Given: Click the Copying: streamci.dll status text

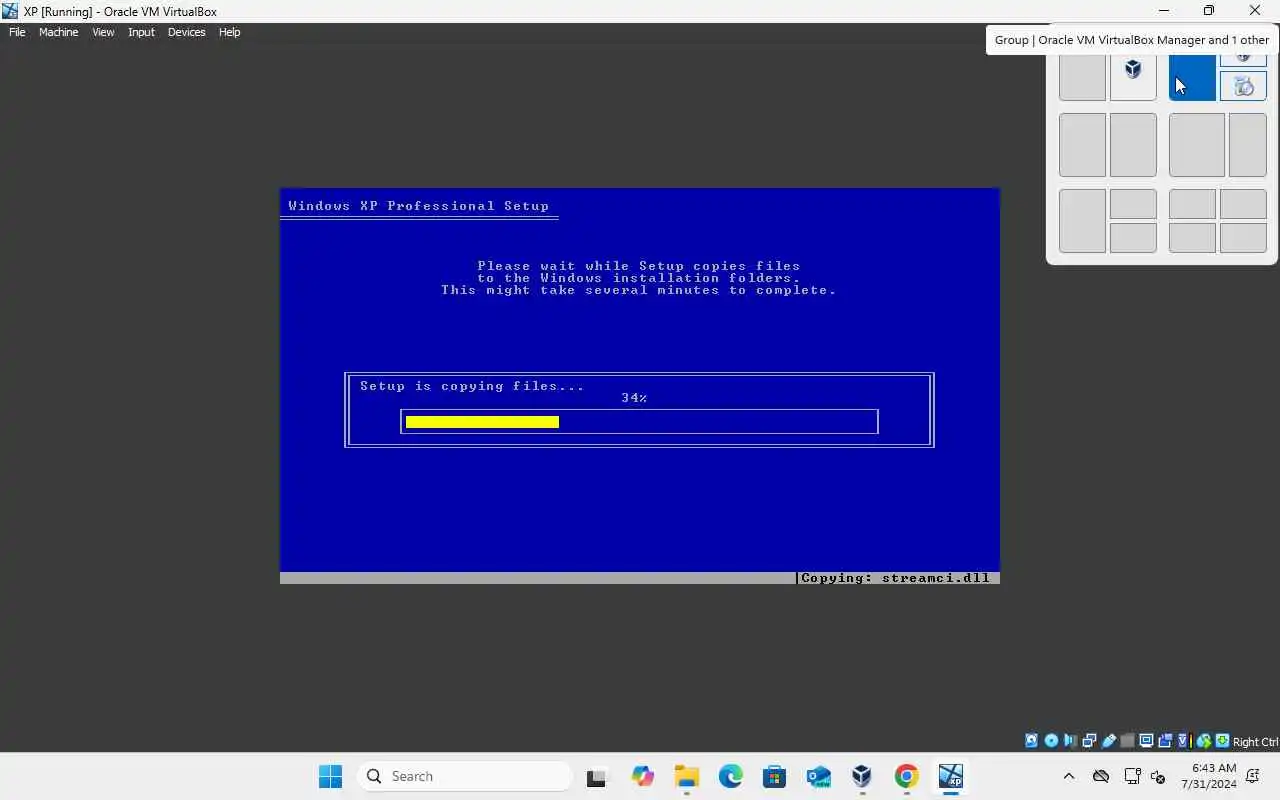Looking at the screenshot, I should [x=895, y=578].
